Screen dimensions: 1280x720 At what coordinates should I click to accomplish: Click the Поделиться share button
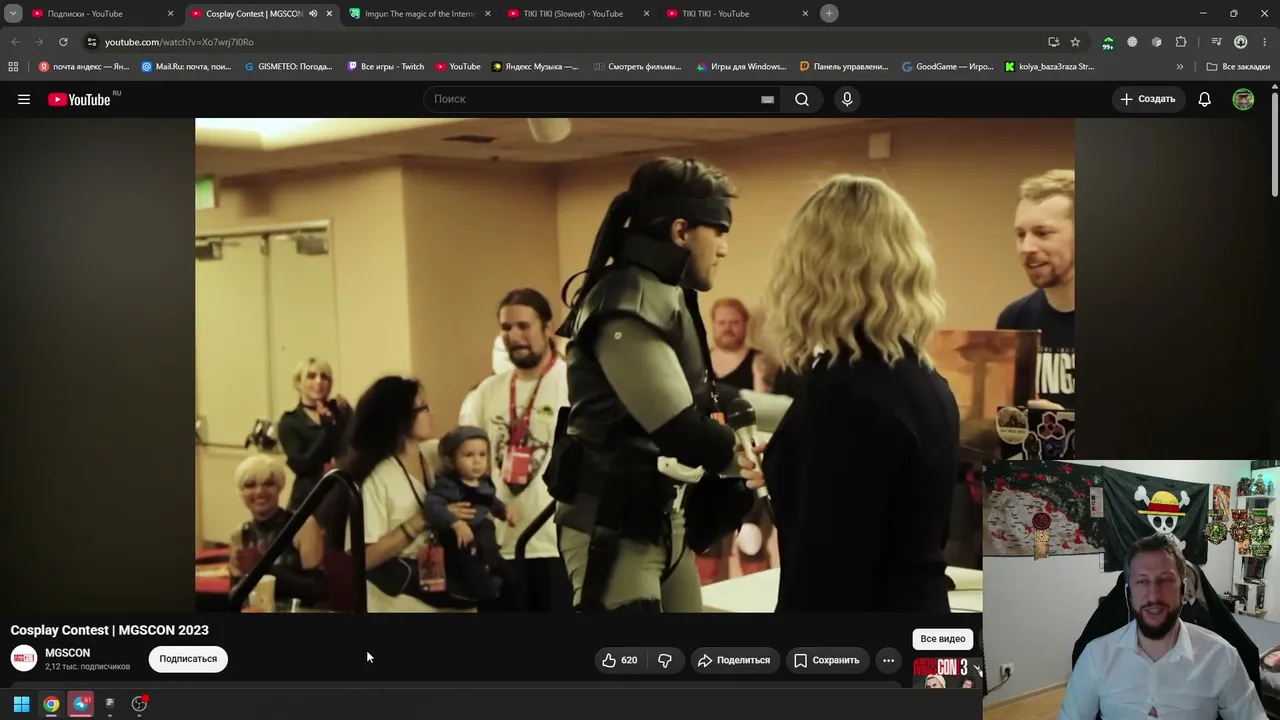pos(734,660)
